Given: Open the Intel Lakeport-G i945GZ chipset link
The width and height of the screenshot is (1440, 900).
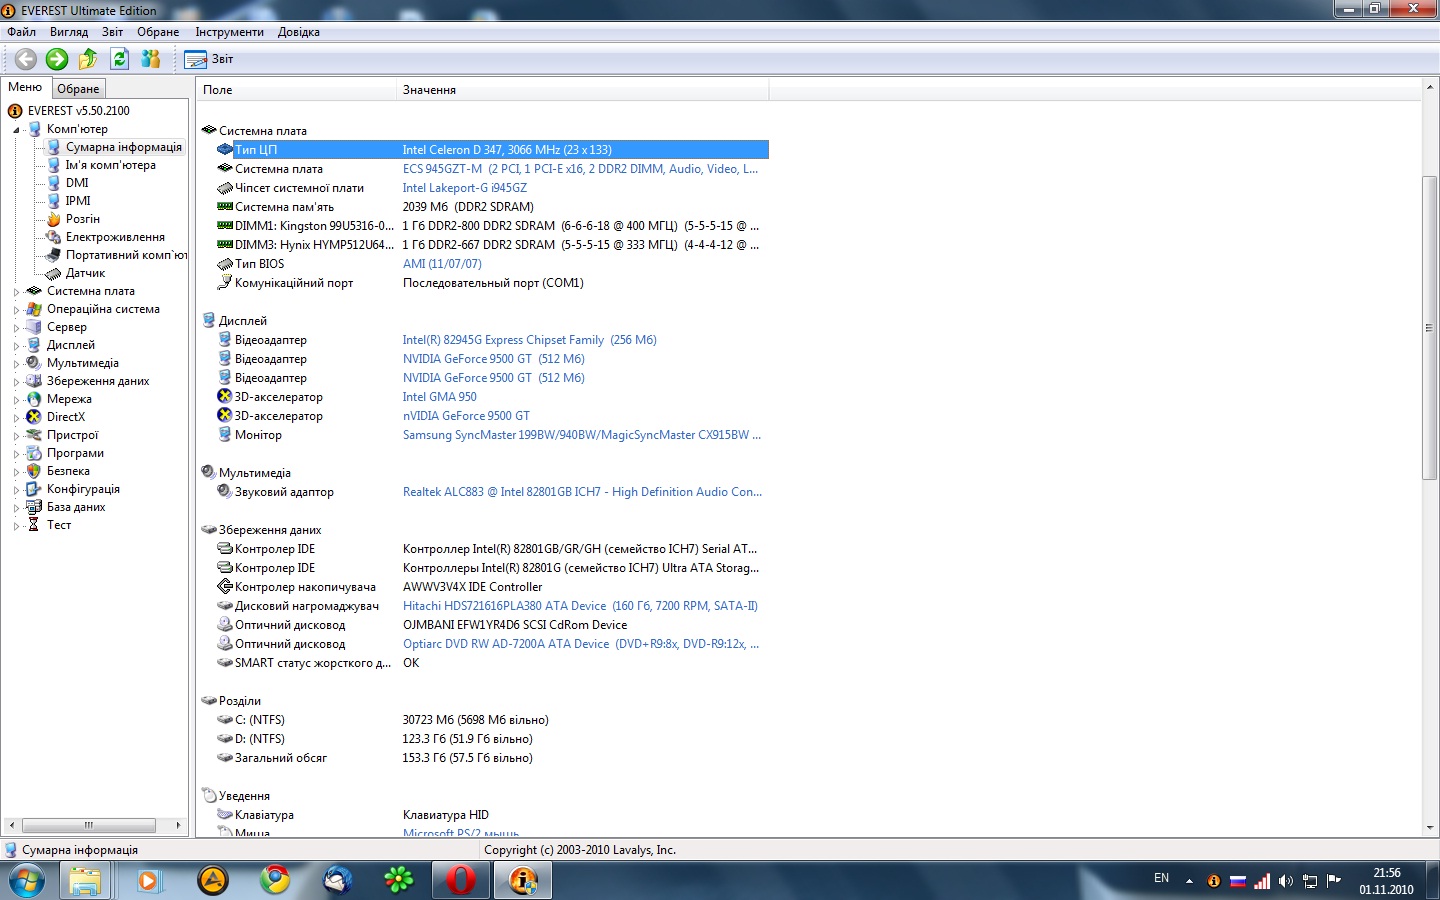Looking at the screenshot, I should (464, 188).
